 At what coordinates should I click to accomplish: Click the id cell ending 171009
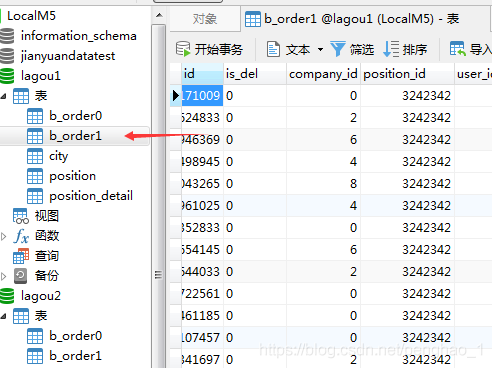tap(202, 96)
